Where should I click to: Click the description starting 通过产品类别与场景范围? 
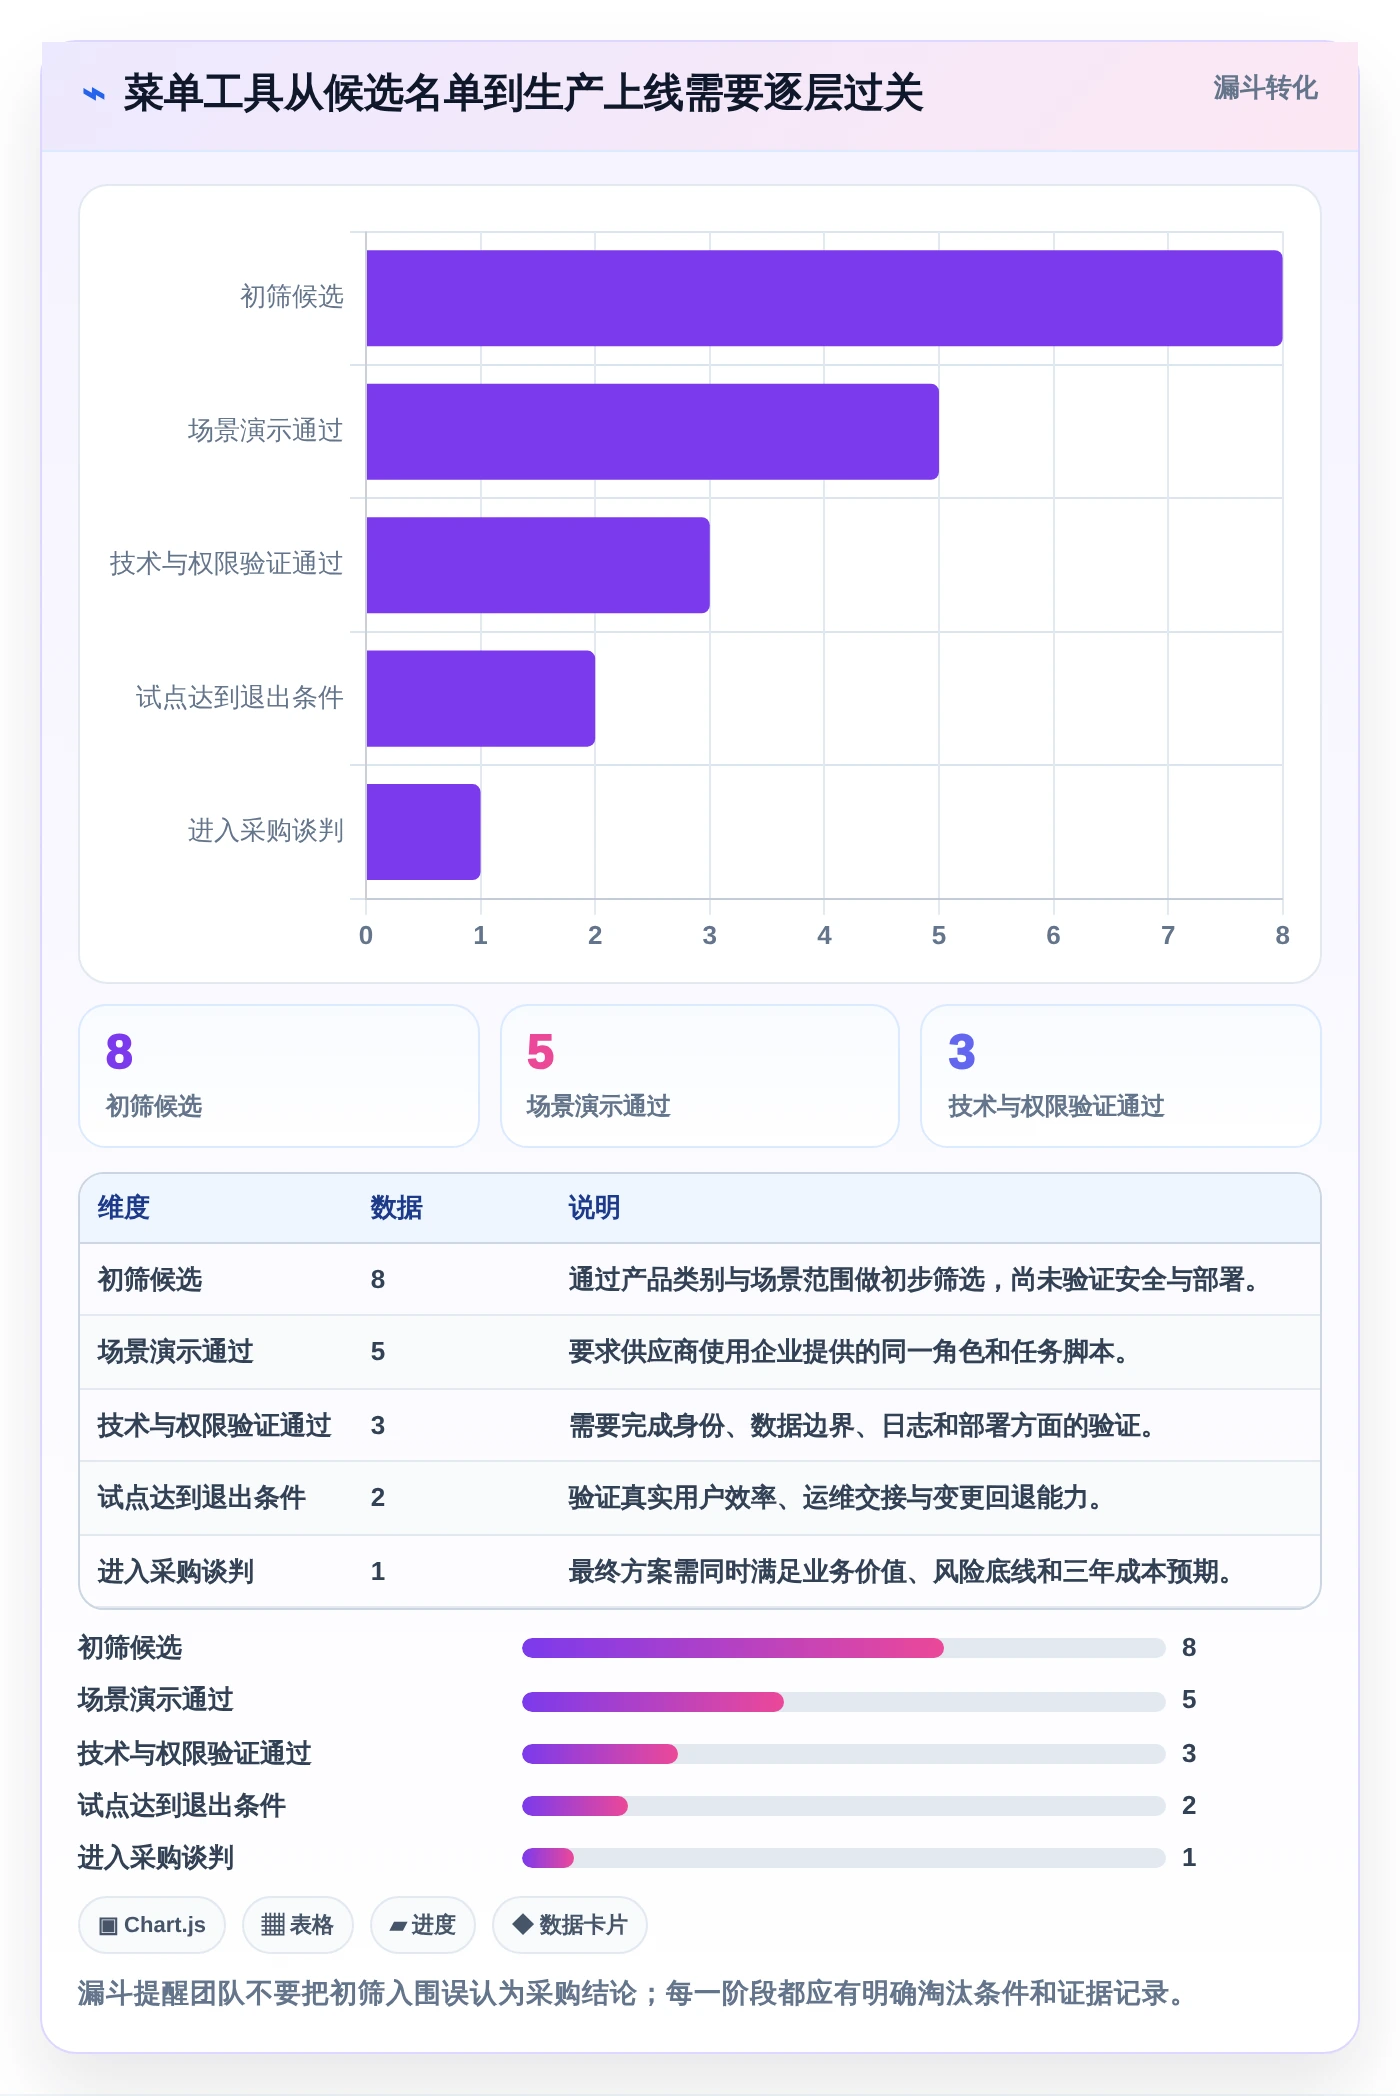click(x=916, y=1280)
